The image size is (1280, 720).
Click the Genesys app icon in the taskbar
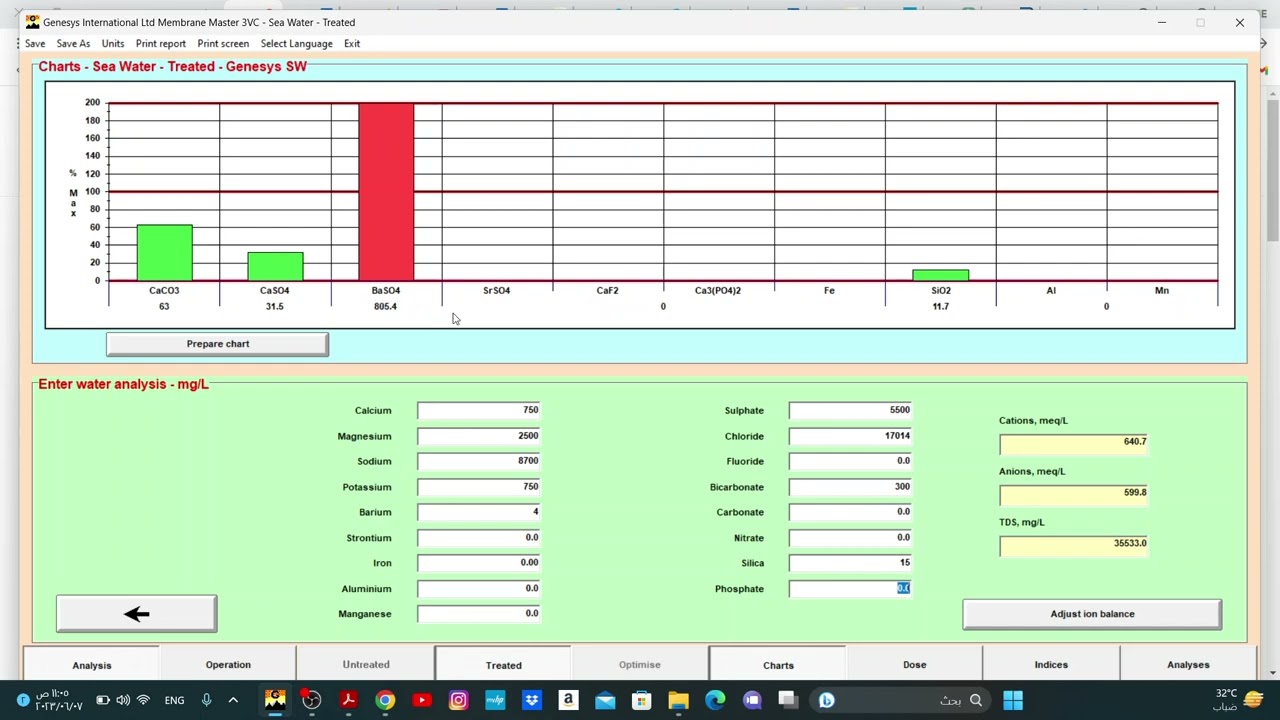(275, 700)
